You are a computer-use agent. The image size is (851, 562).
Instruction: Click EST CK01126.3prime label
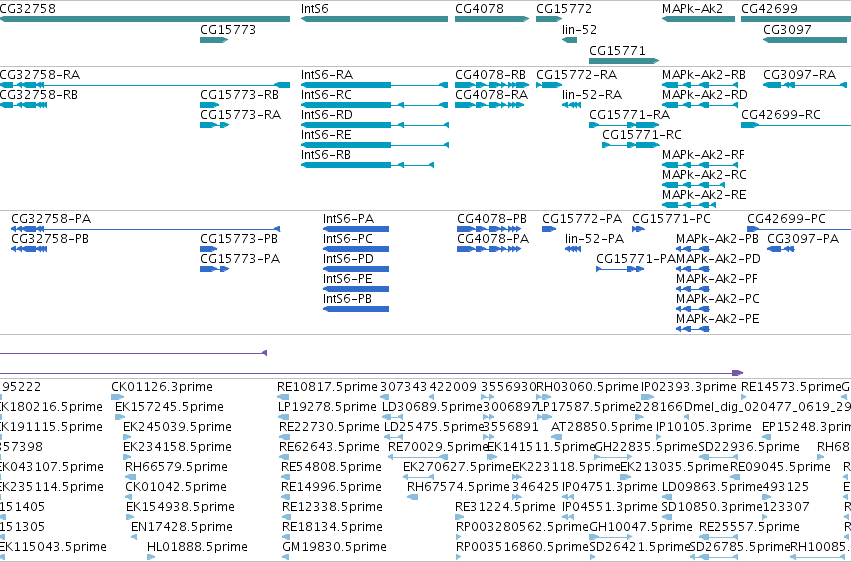162,387
